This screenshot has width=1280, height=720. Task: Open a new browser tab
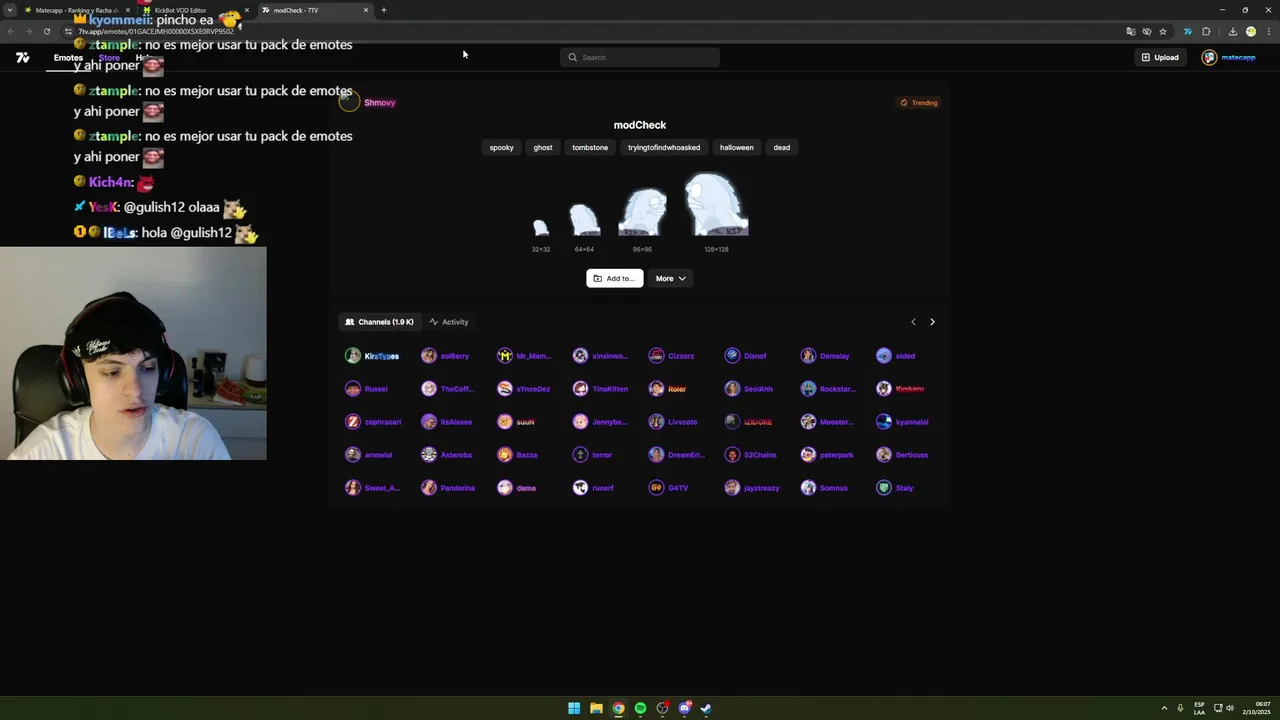tap(384, 10)
